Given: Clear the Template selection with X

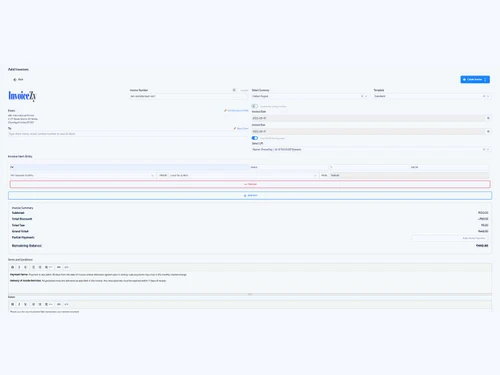Looking at the screenshot, I should pyautogui.click(x=484, y=96).
